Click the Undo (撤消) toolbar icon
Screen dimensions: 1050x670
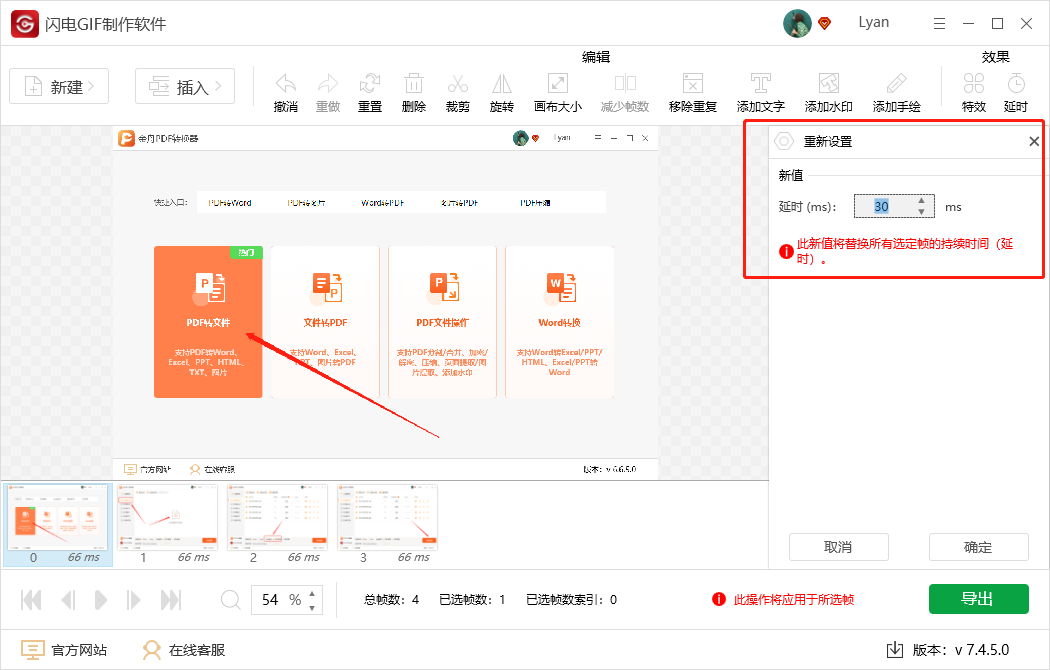(x=286, y=84)
